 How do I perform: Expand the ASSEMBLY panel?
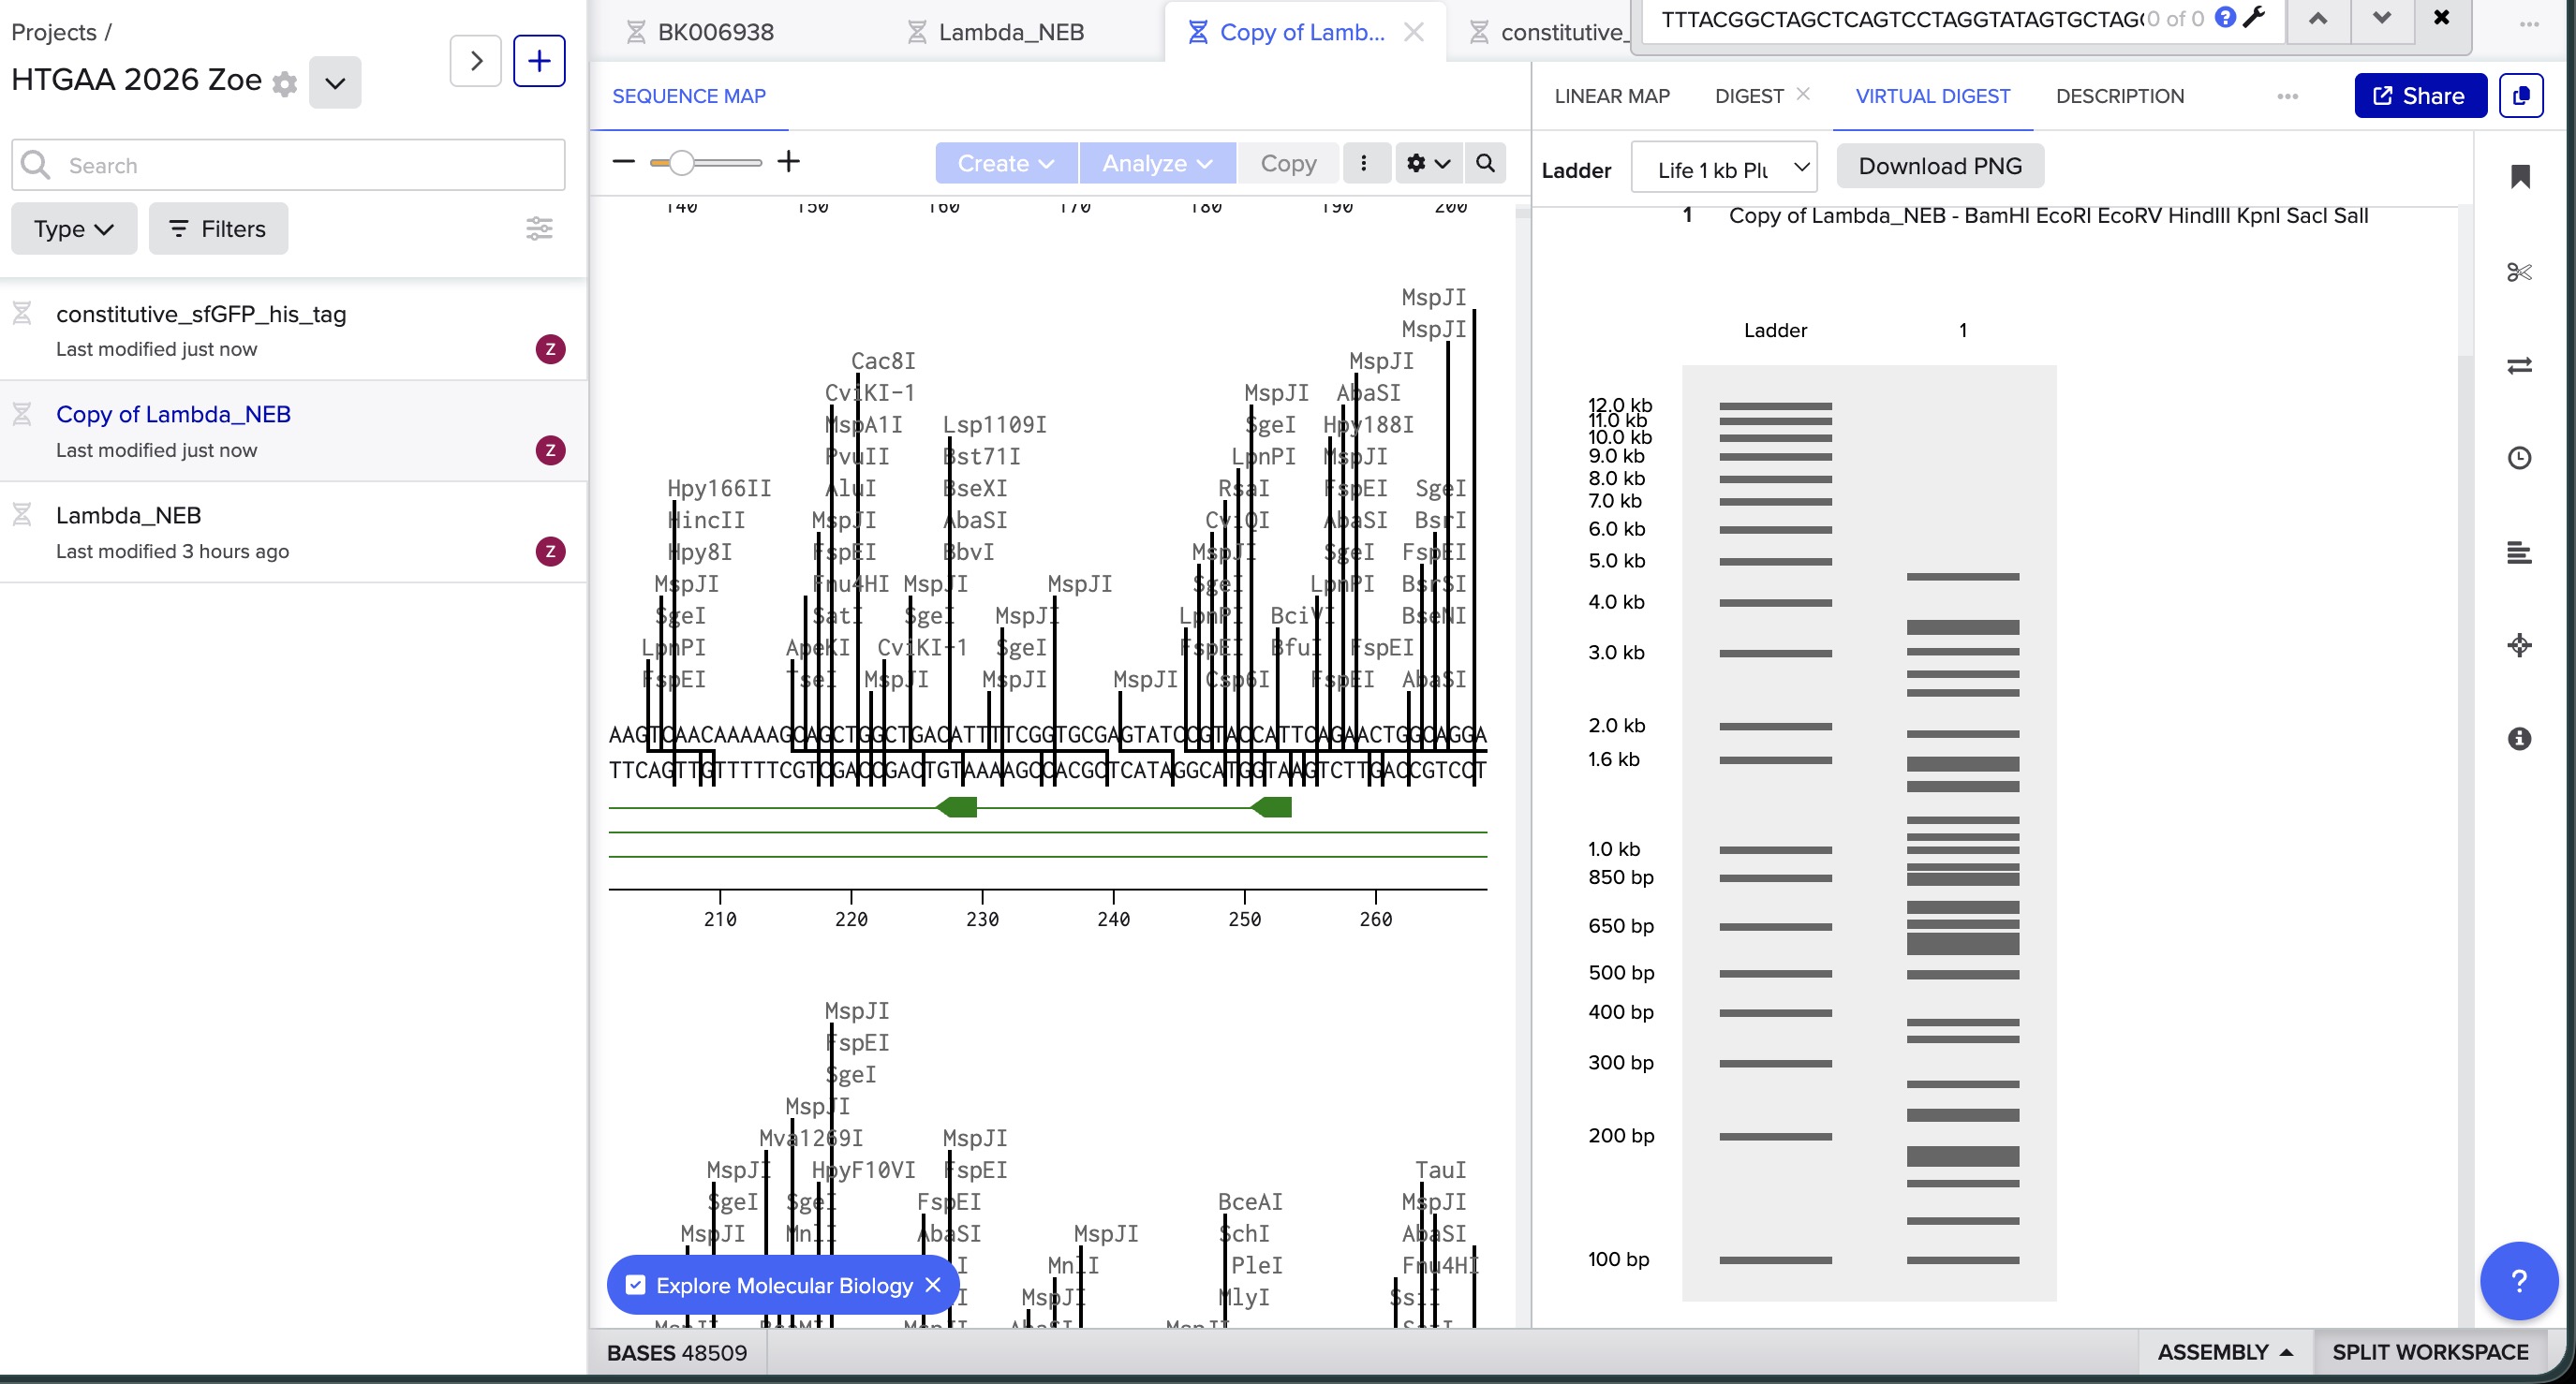pyautogui.click(x=2224, y=1352)
